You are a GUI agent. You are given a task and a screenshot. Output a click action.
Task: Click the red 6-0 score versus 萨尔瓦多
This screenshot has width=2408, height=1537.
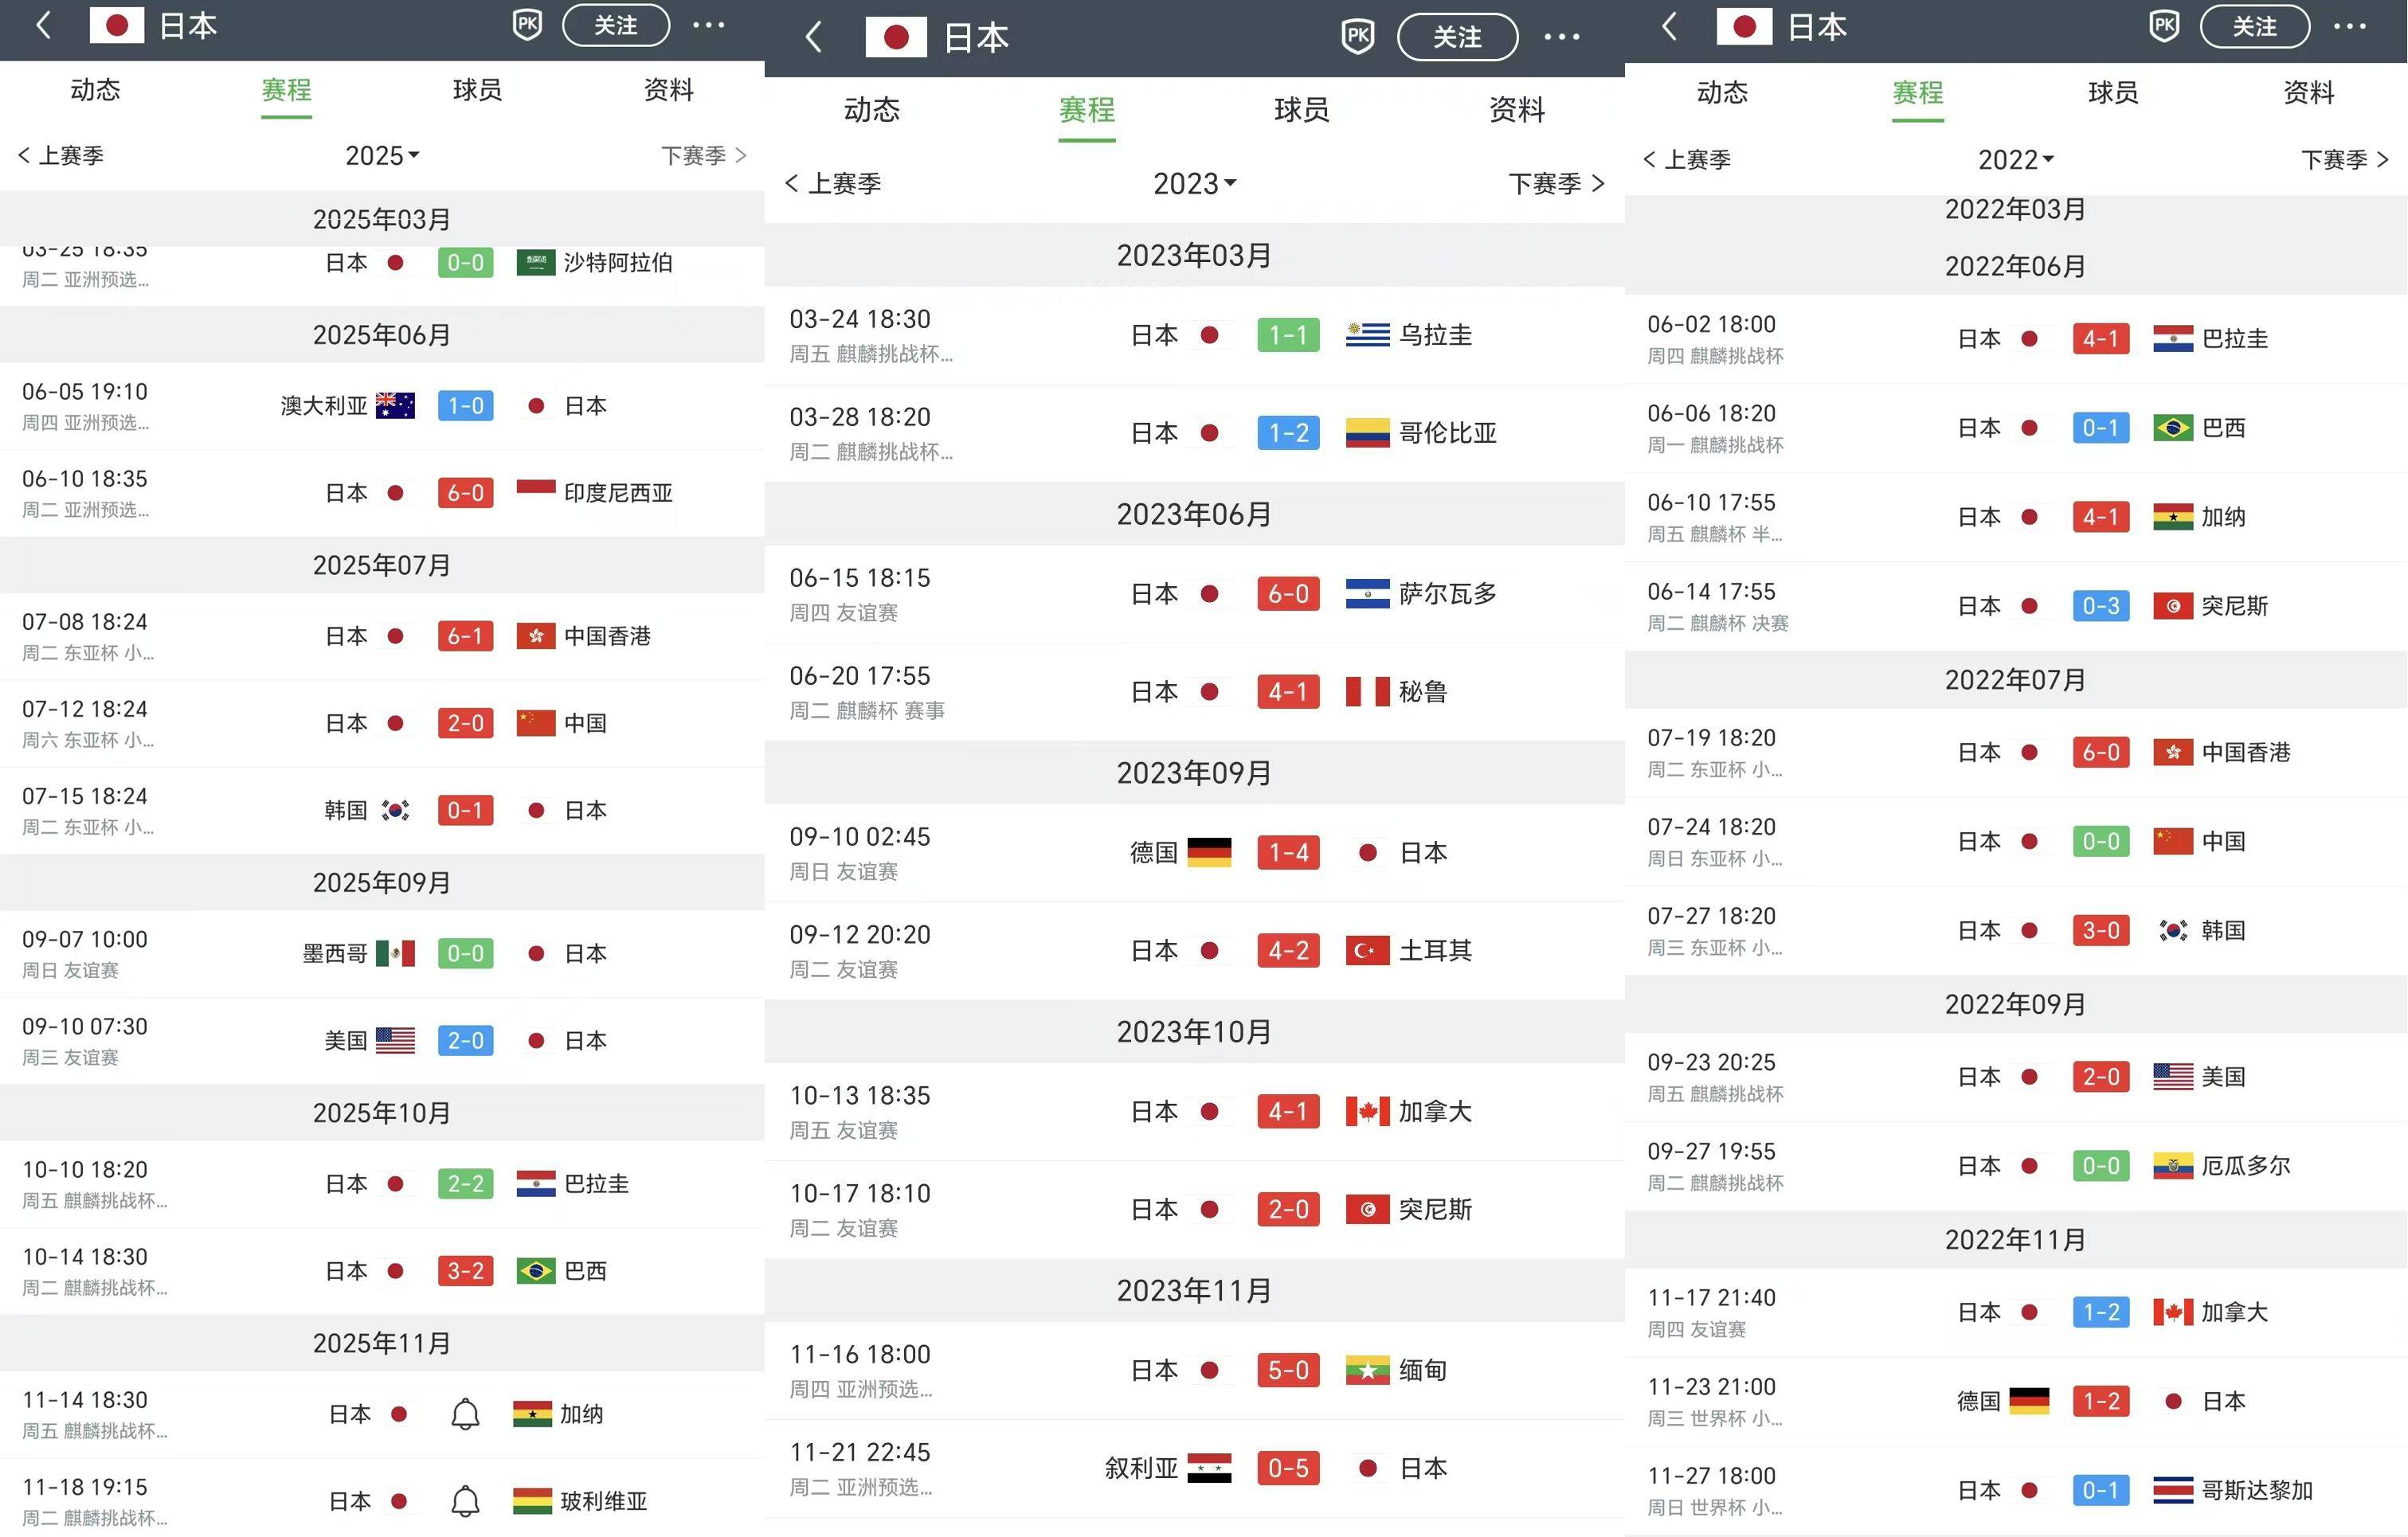1288,594
